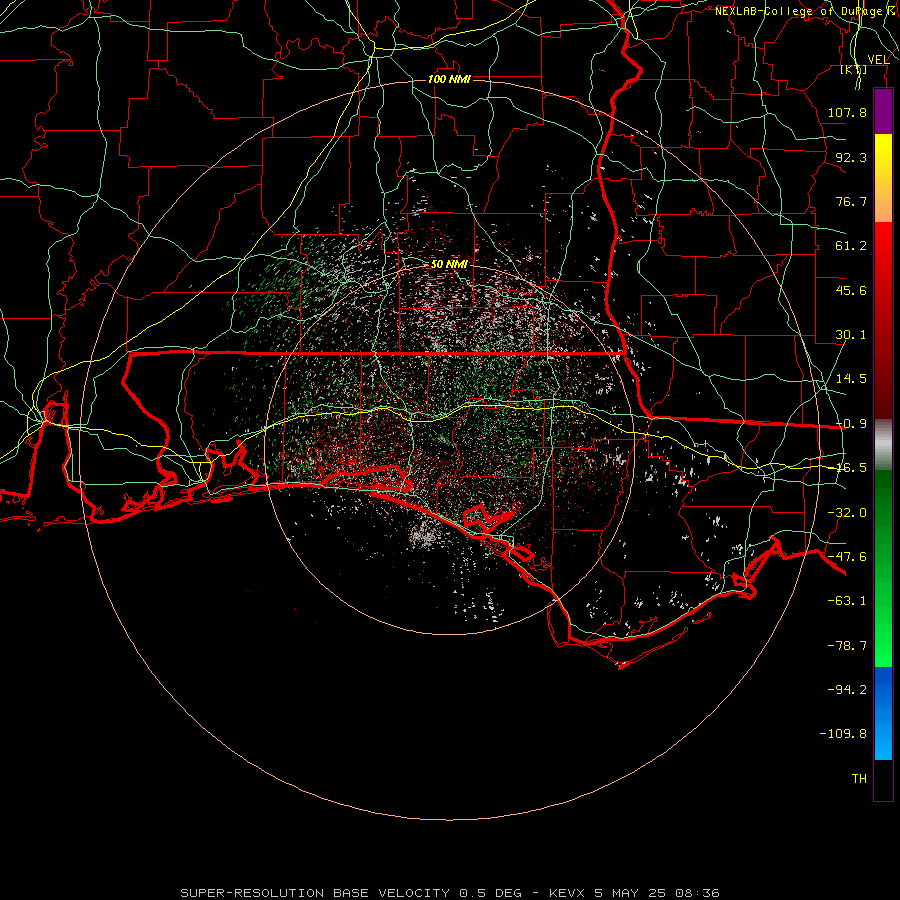
Task: Click the -63.1 legend value
Action: (847, 601)
